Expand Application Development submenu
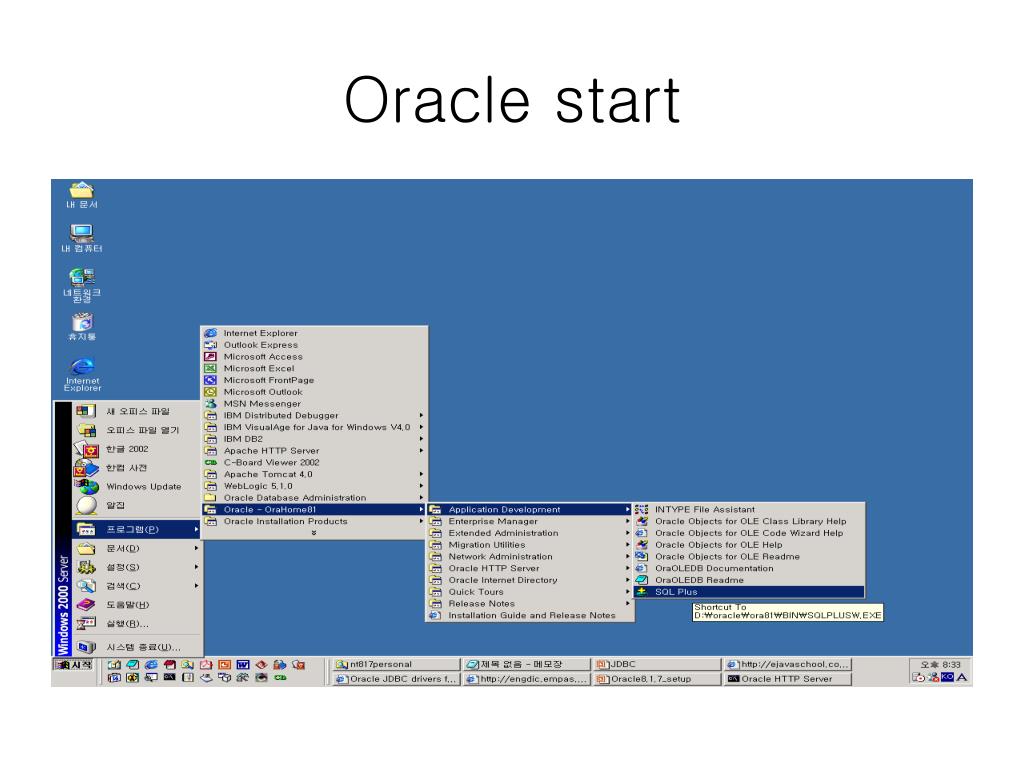1024x768 pixels. (x=530, y=509)
